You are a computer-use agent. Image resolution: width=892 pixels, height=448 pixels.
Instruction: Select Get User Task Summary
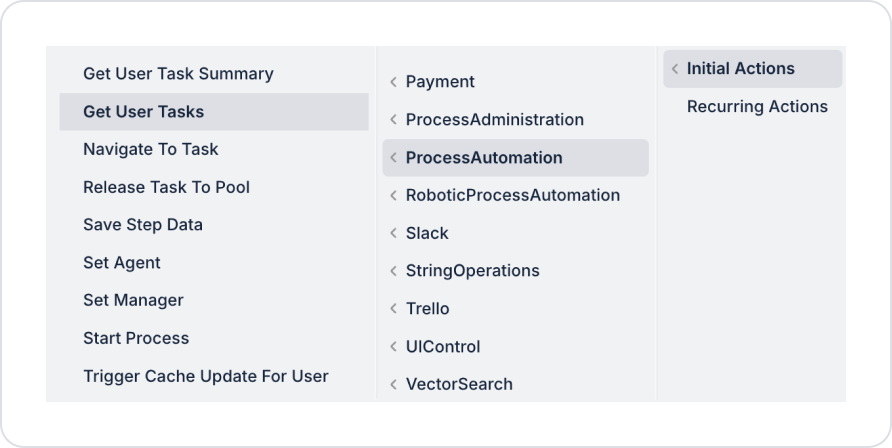pos(178,74)
